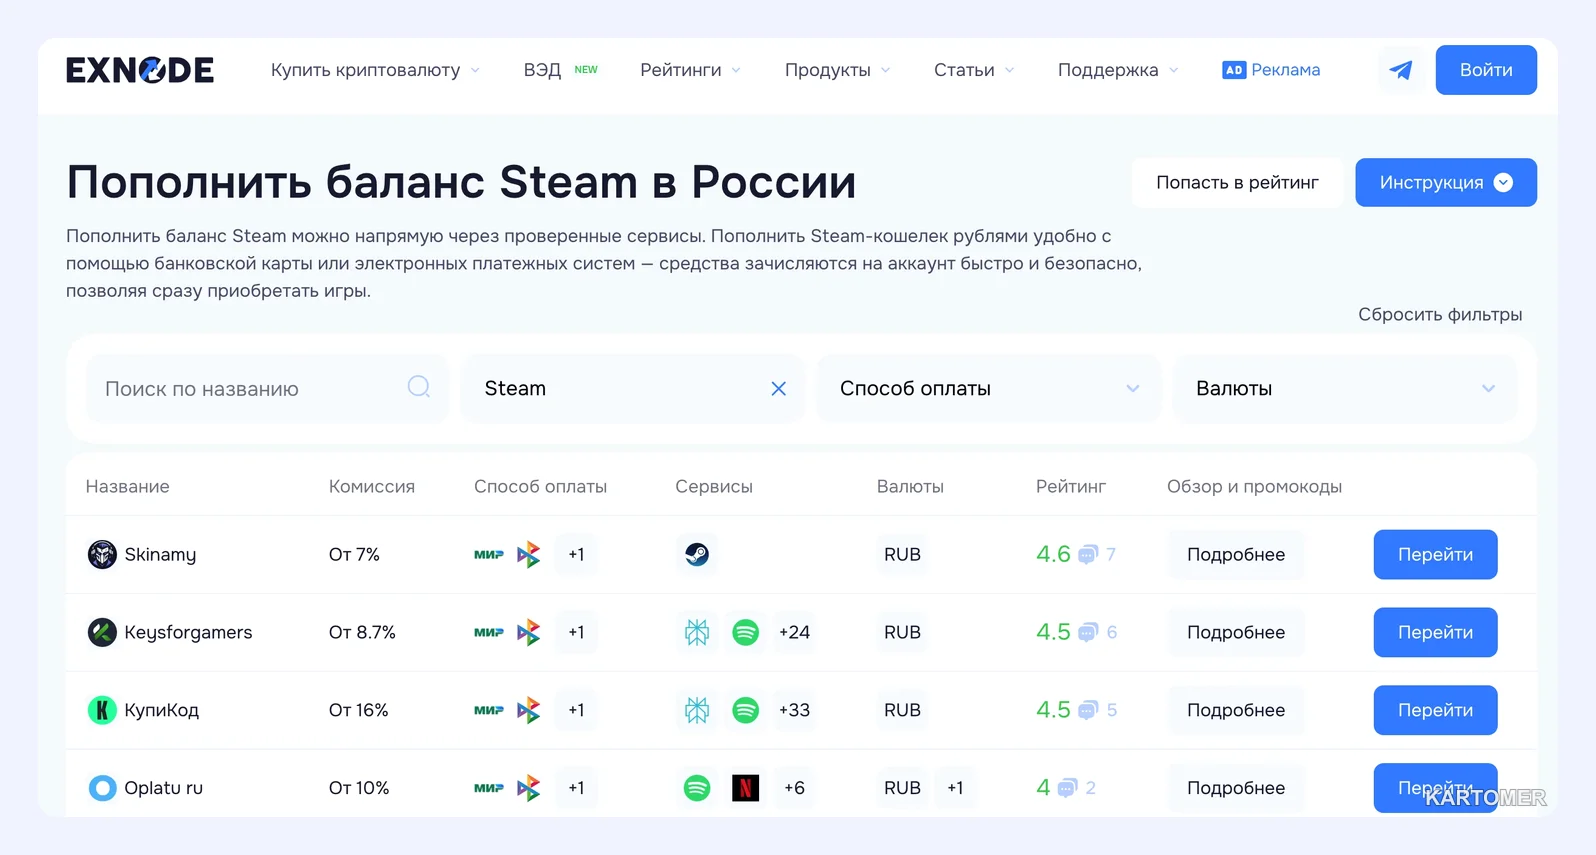Click the Название column header

[x=127, y=486]
